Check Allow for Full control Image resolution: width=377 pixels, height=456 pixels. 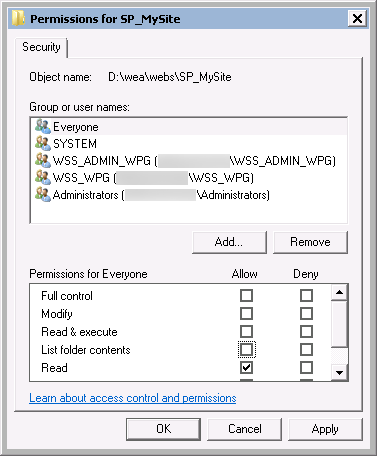(246, 296)
